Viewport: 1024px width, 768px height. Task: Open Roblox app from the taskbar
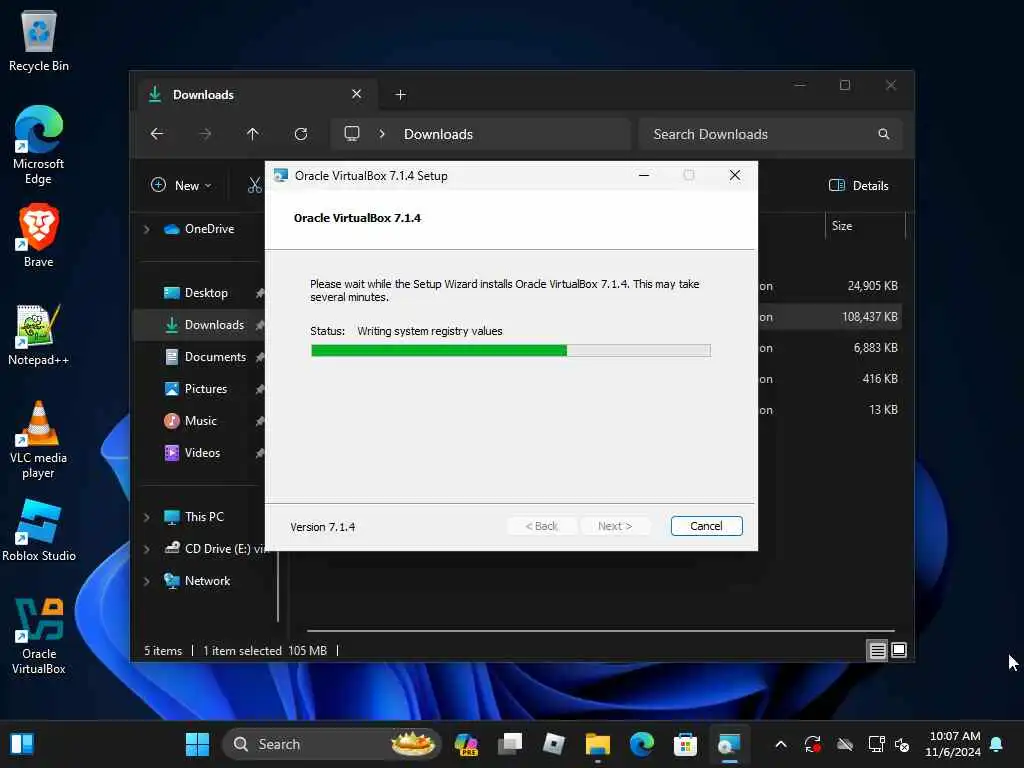(x=554, y=744)
